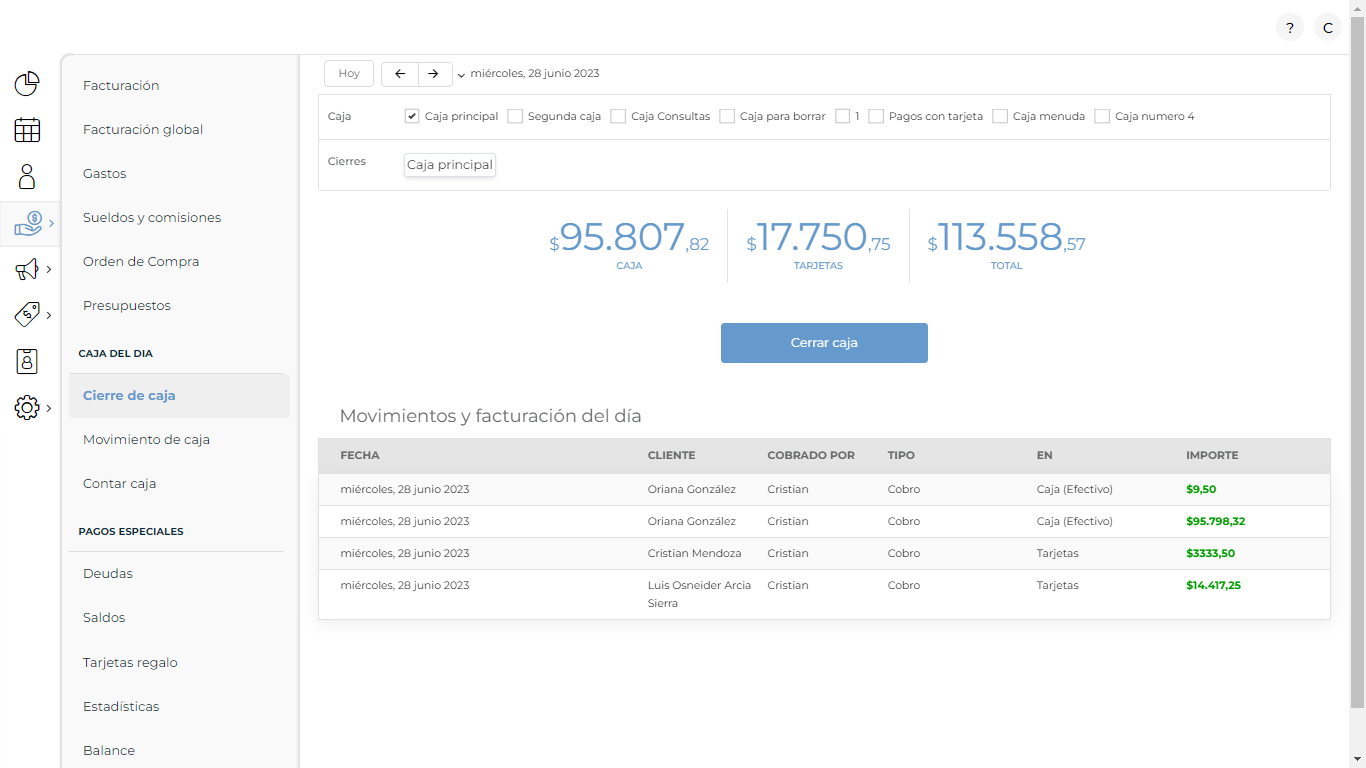Check the Caja menuda checkbox
This screenshot has height=768, width=1366.
(x=1000, y=116)
